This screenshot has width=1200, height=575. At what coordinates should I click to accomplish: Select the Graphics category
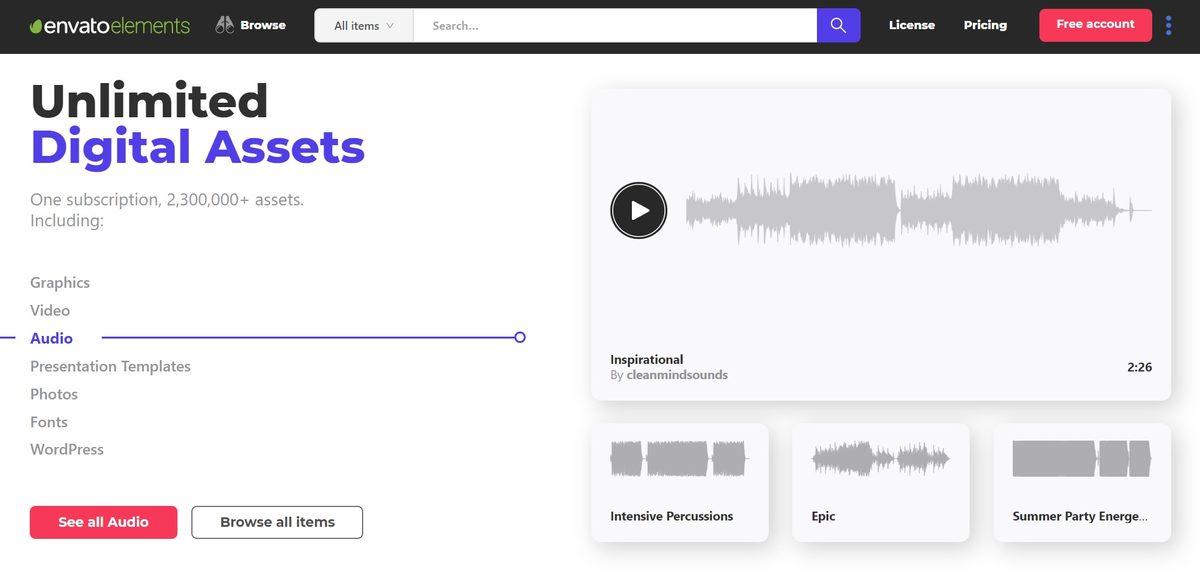[60, 283]
